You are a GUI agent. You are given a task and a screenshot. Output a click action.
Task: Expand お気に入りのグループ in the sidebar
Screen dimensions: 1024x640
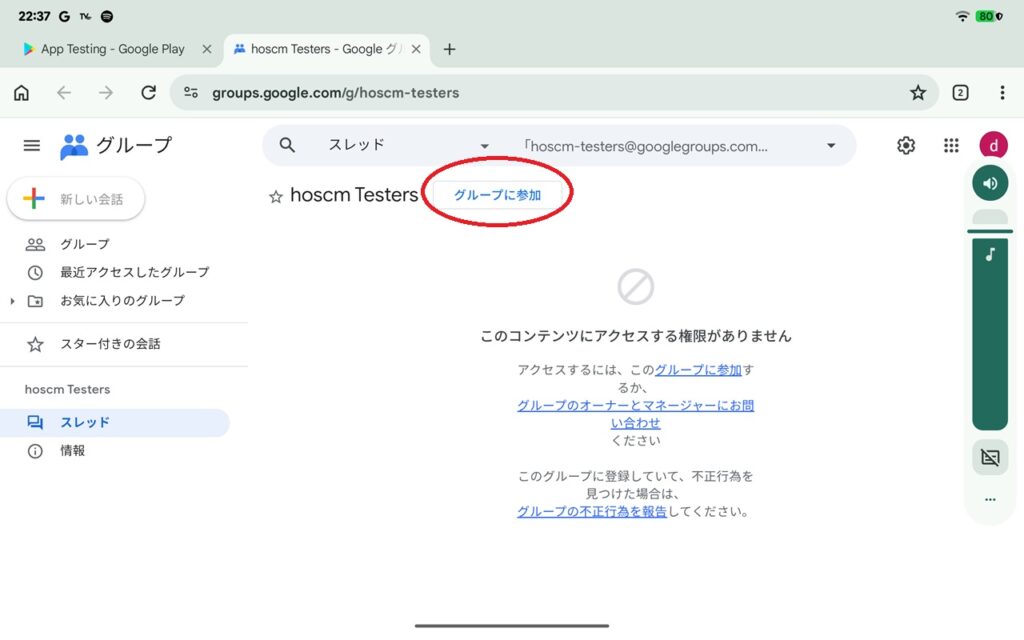coord(12,301)
